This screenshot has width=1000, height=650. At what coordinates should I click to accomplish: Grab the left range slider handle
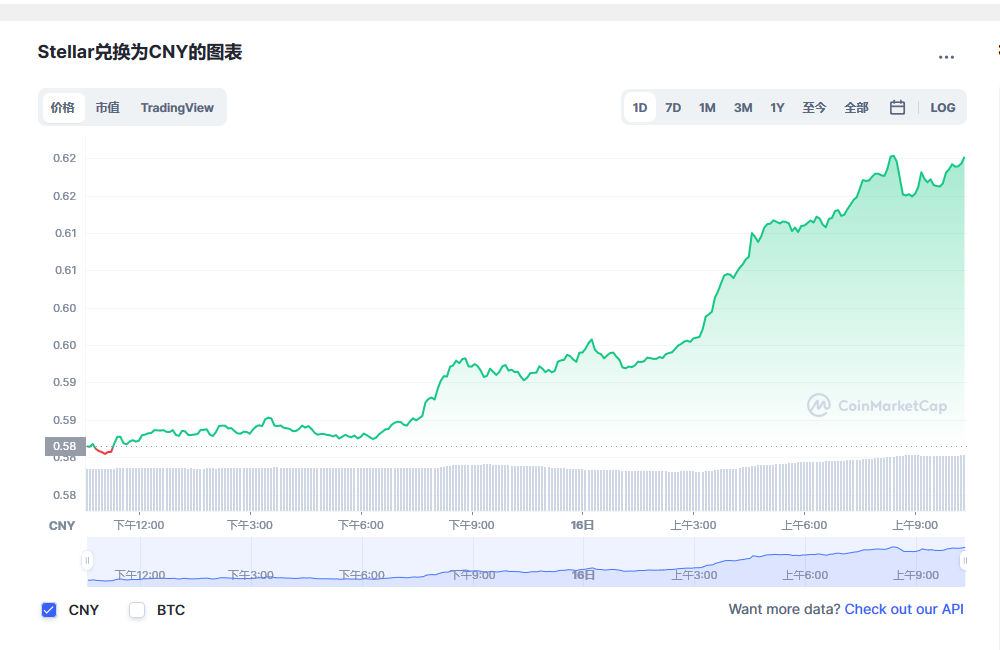(x=87, y=561)
